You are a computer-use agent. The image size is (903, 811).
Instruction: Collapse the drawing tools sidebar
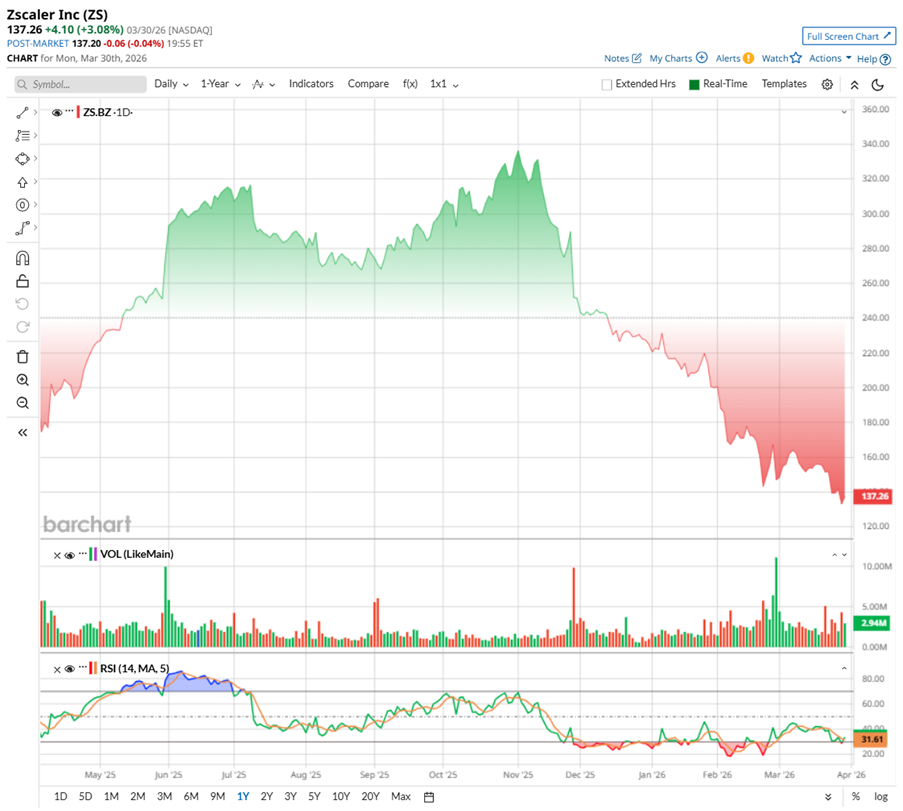(x=22, y=433)
